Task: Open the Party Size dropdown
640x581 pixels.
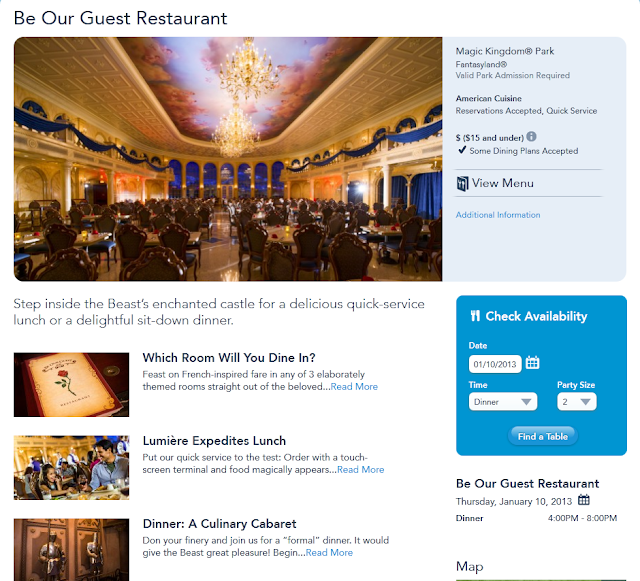Action: pos(577,402)
